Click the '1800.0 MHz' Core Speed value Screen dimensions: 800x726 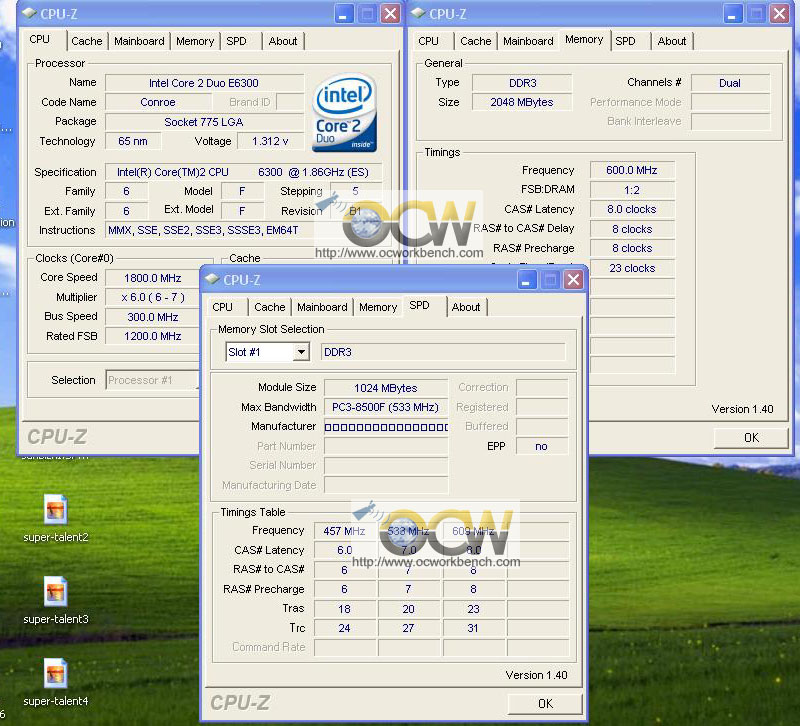click(x=153, y=278)
